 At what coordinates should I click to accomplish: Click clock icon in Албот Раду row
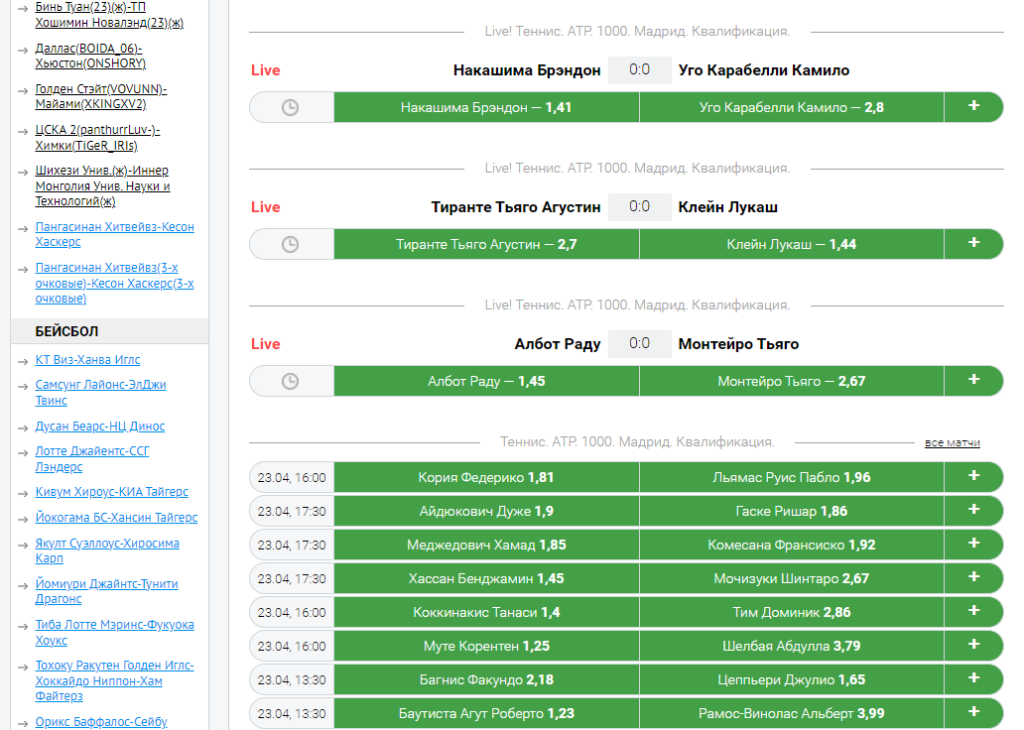[290, 381]
